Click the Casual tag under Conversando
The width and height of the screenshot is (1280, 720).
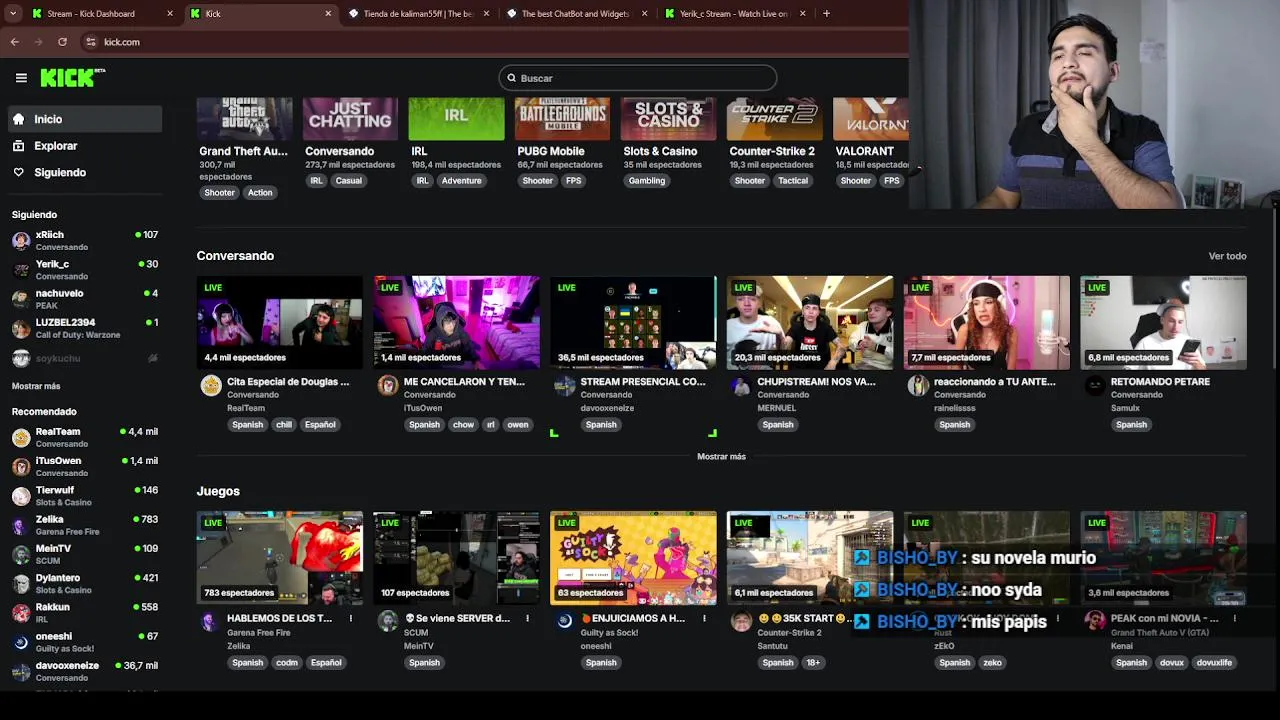coord(349,181)
